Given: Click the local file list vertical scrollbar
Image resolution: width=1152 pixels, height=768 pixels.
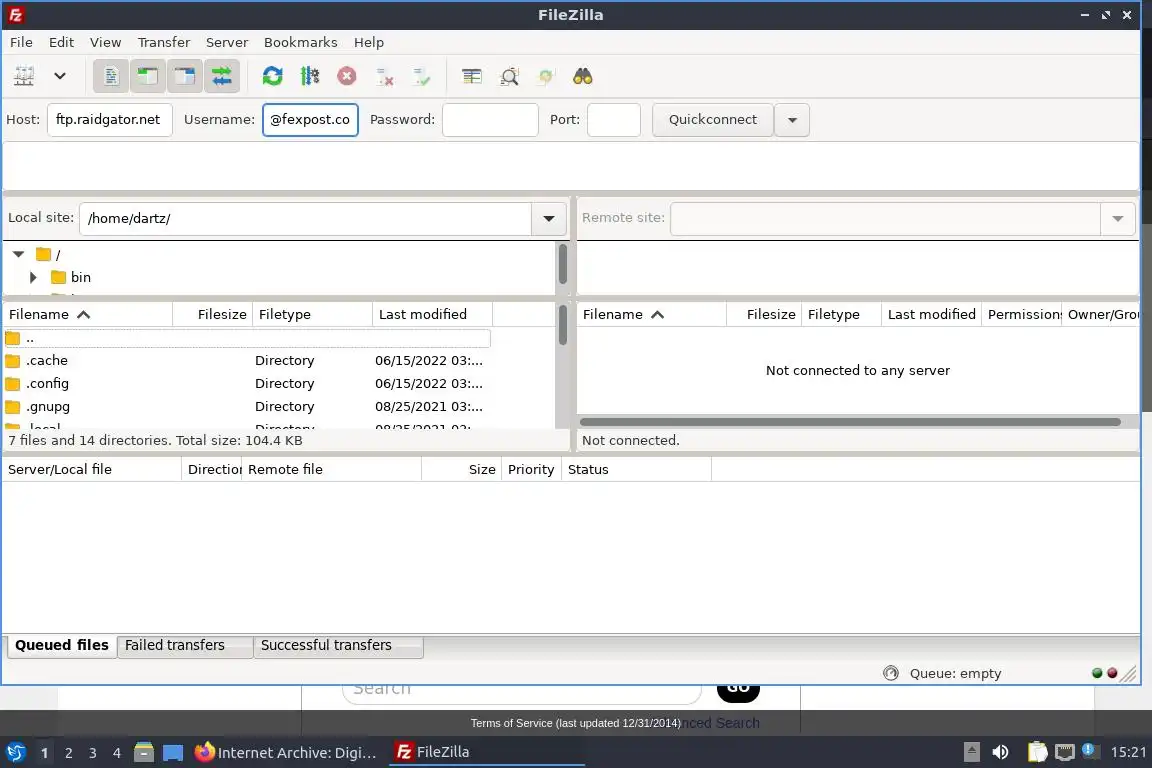Looking at the screenshot, I should (563, 325).
